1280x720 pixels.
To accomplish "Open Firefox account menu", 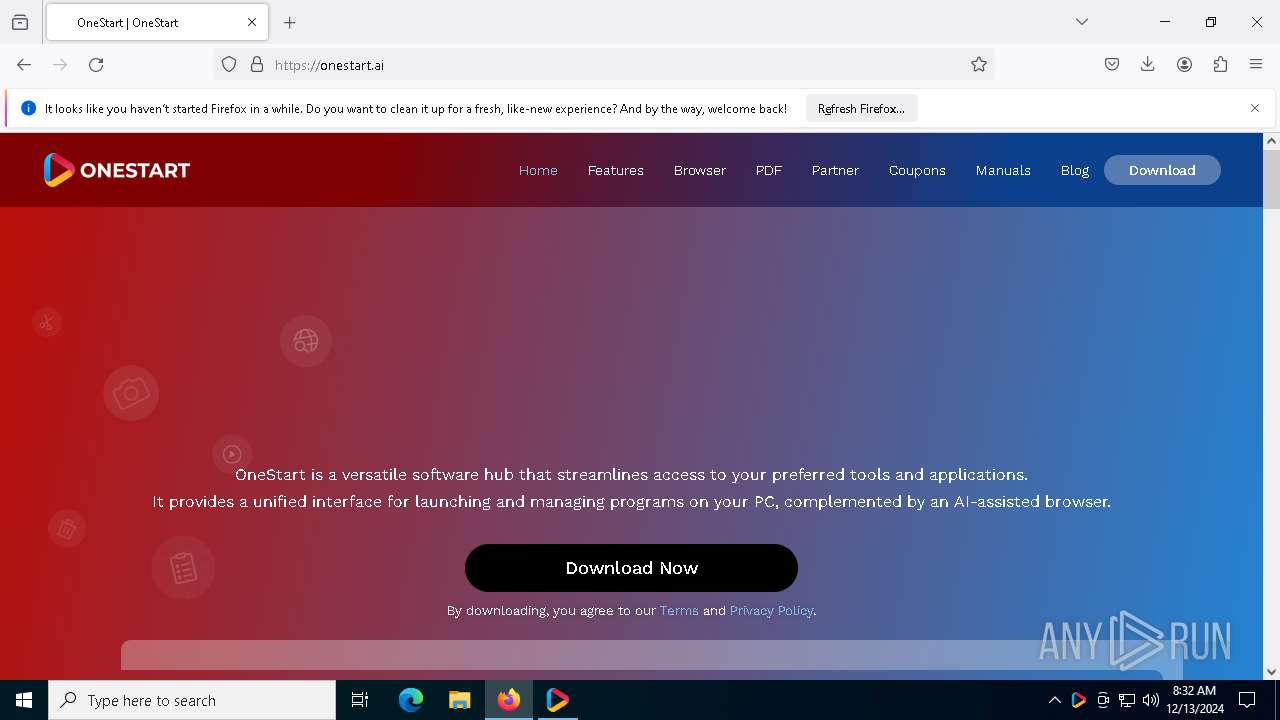I will [x=1184, y=64].
